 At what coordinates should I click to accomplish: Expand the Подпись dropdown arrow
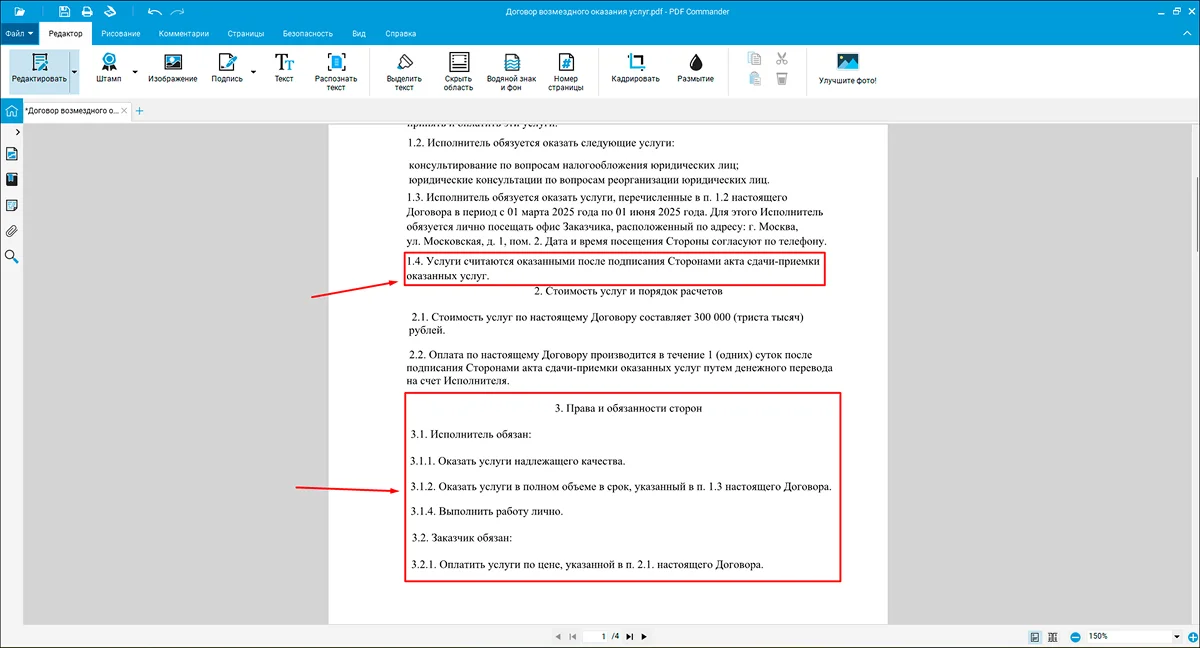pos(253,72)
